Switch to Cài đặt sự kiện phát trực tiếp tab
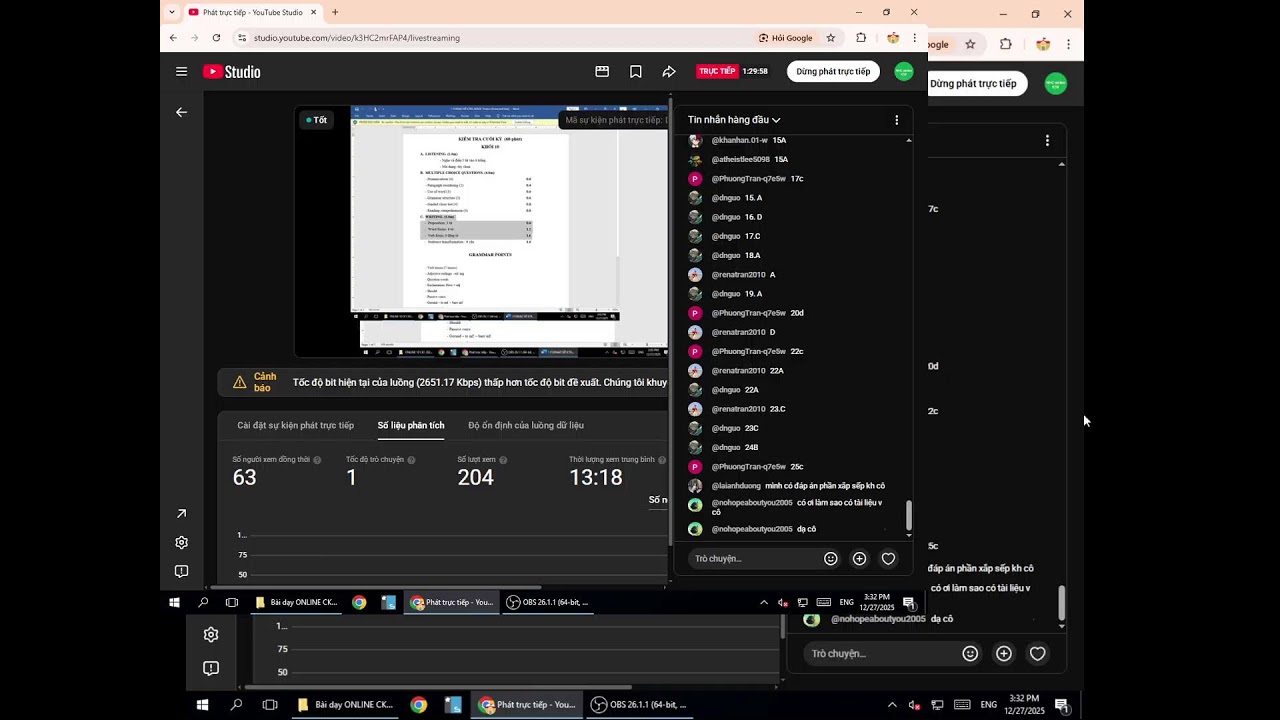 point(295,426)
